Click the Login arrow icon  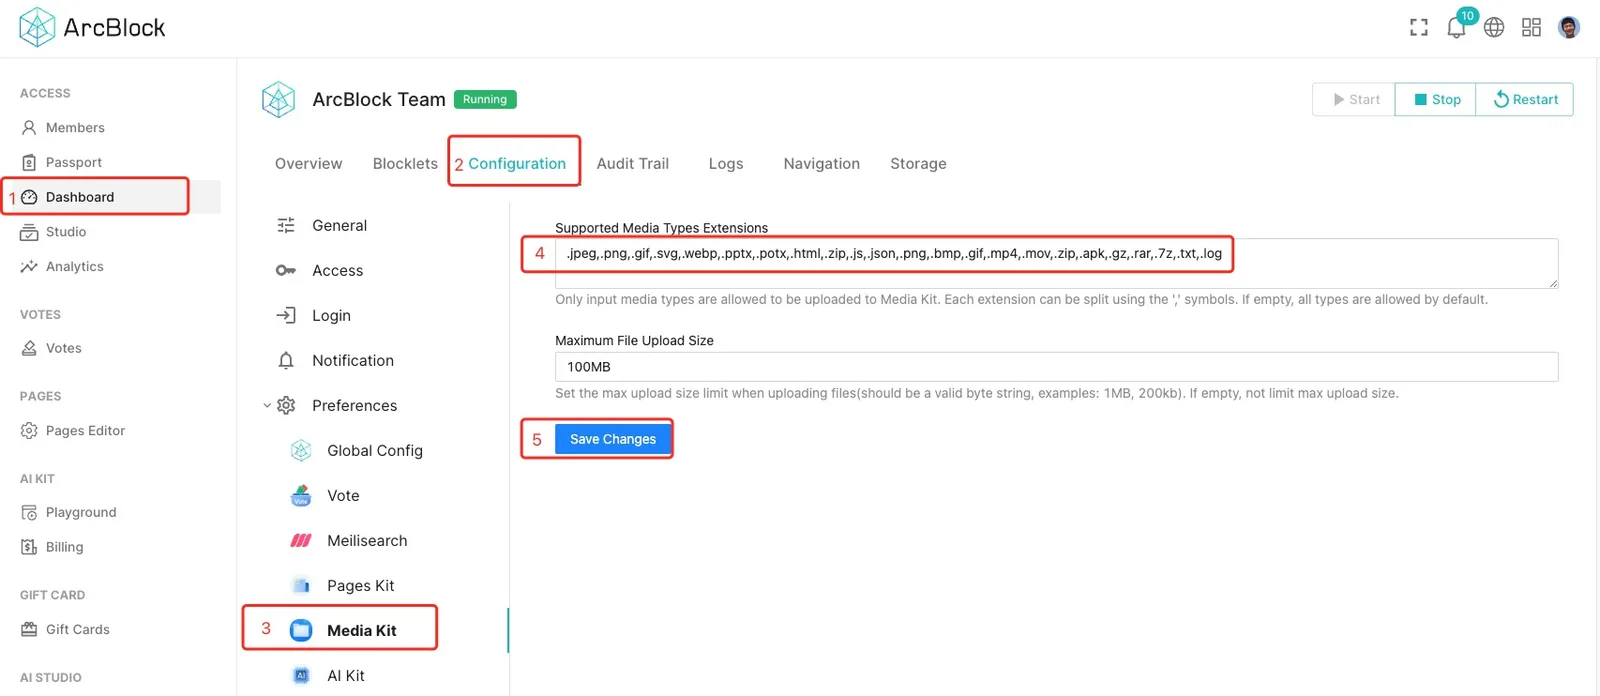(x=286, y=315)
